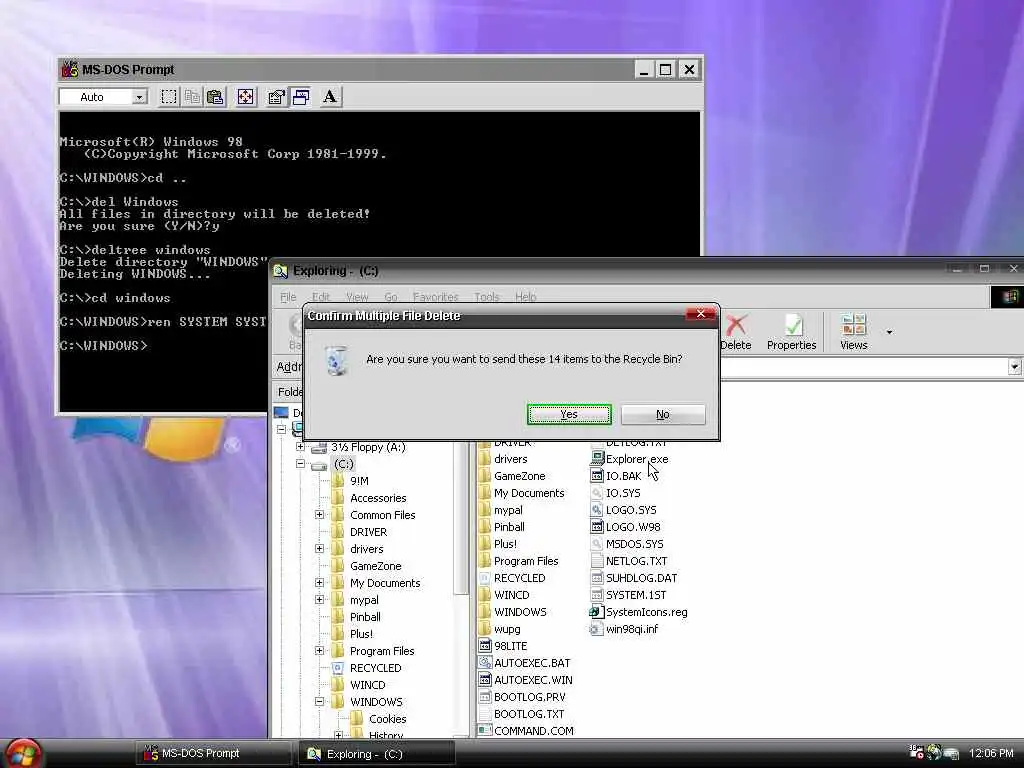Select the Program Files folder in file list
Viewport: 1024px width, 768px height.
pos(526,561)
